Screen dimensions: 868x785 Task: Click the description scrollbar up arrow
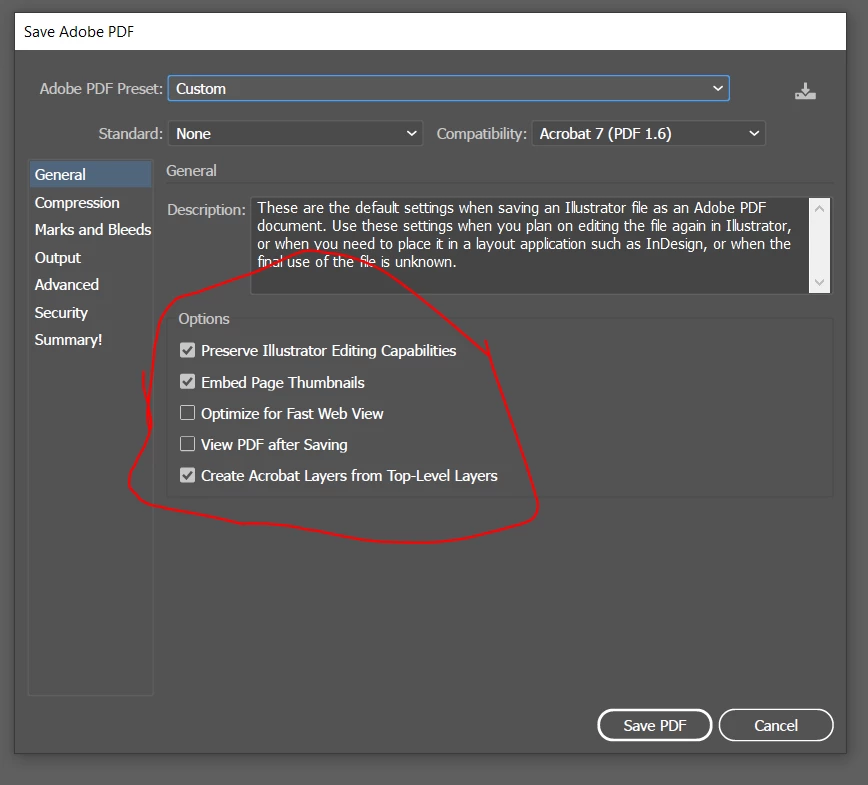(x=819, y=209)
